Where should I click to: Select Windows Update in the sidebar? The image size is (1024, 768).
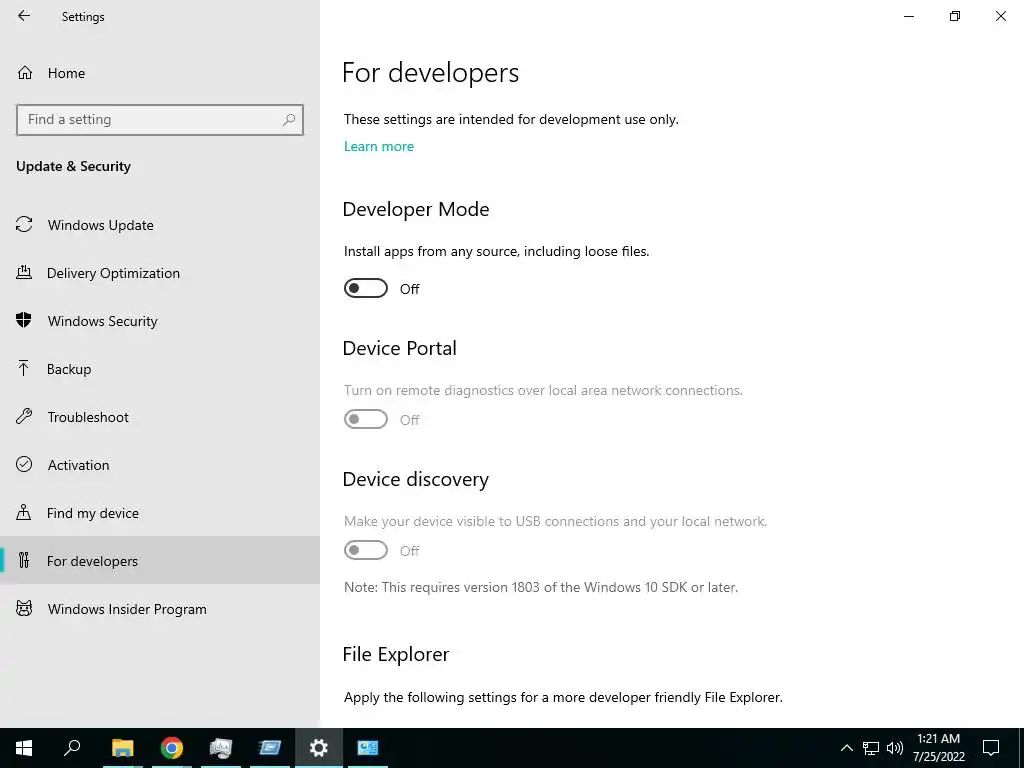[x=160, y=225]
